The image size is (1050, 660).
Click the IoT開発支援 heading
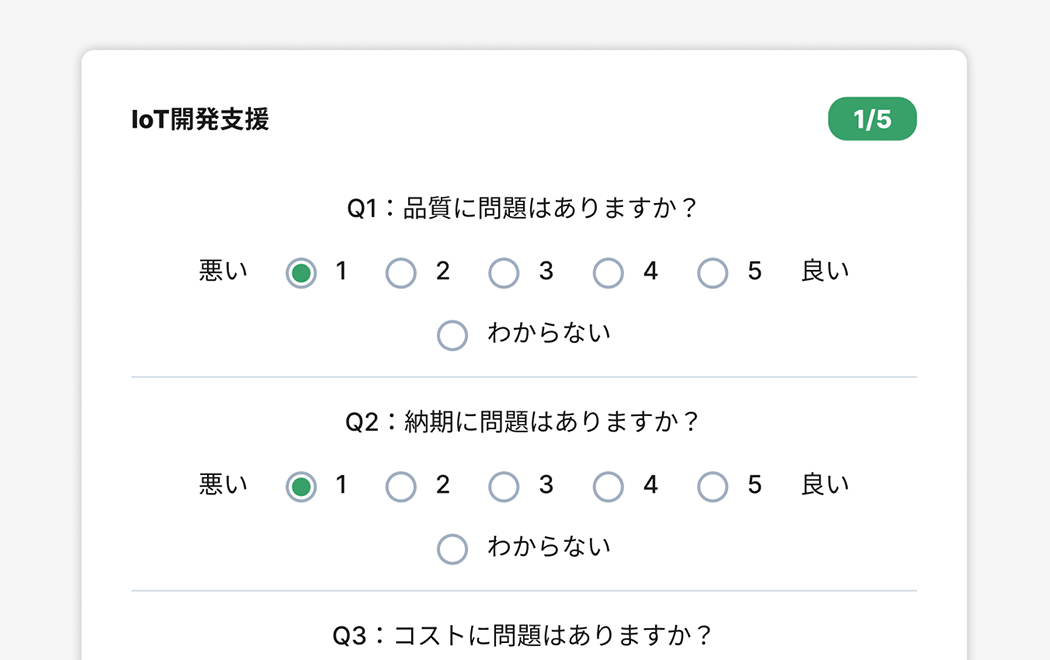point(200,120)
